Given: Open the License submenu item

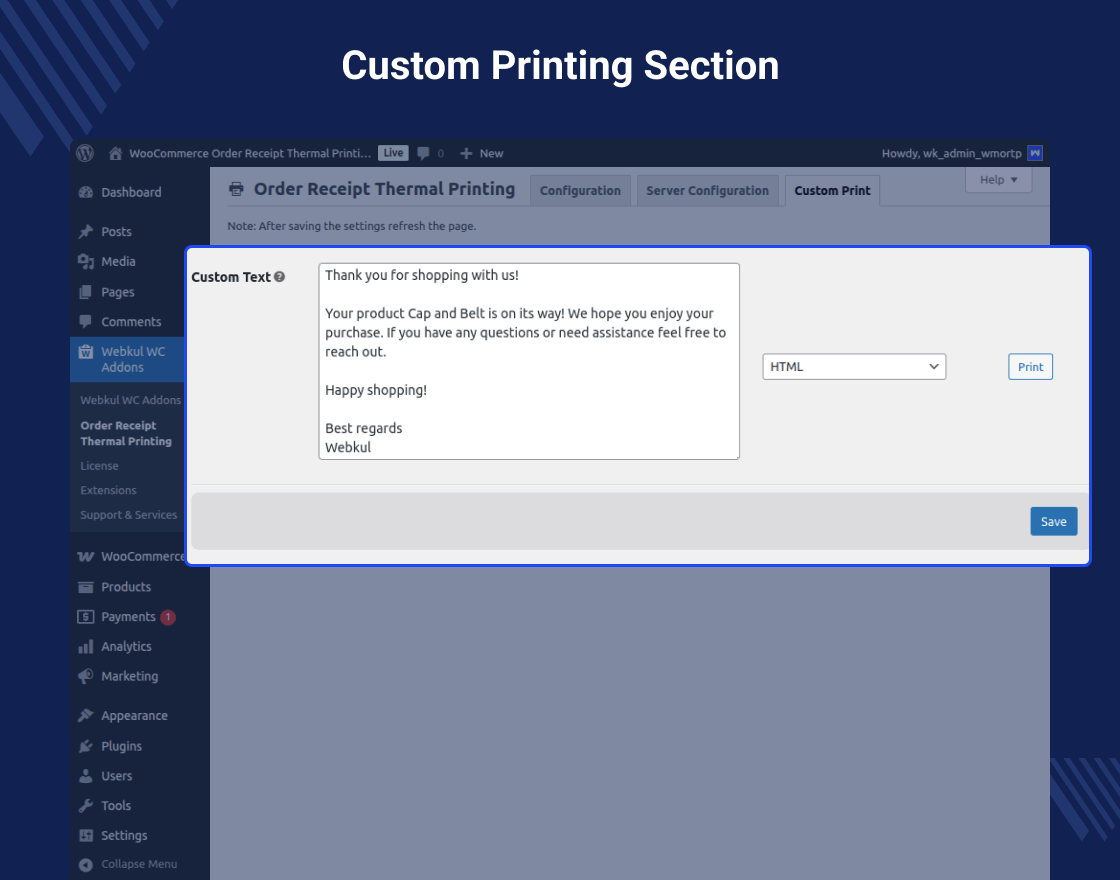Looking at the screenshot, I should (x=99, y=466).
